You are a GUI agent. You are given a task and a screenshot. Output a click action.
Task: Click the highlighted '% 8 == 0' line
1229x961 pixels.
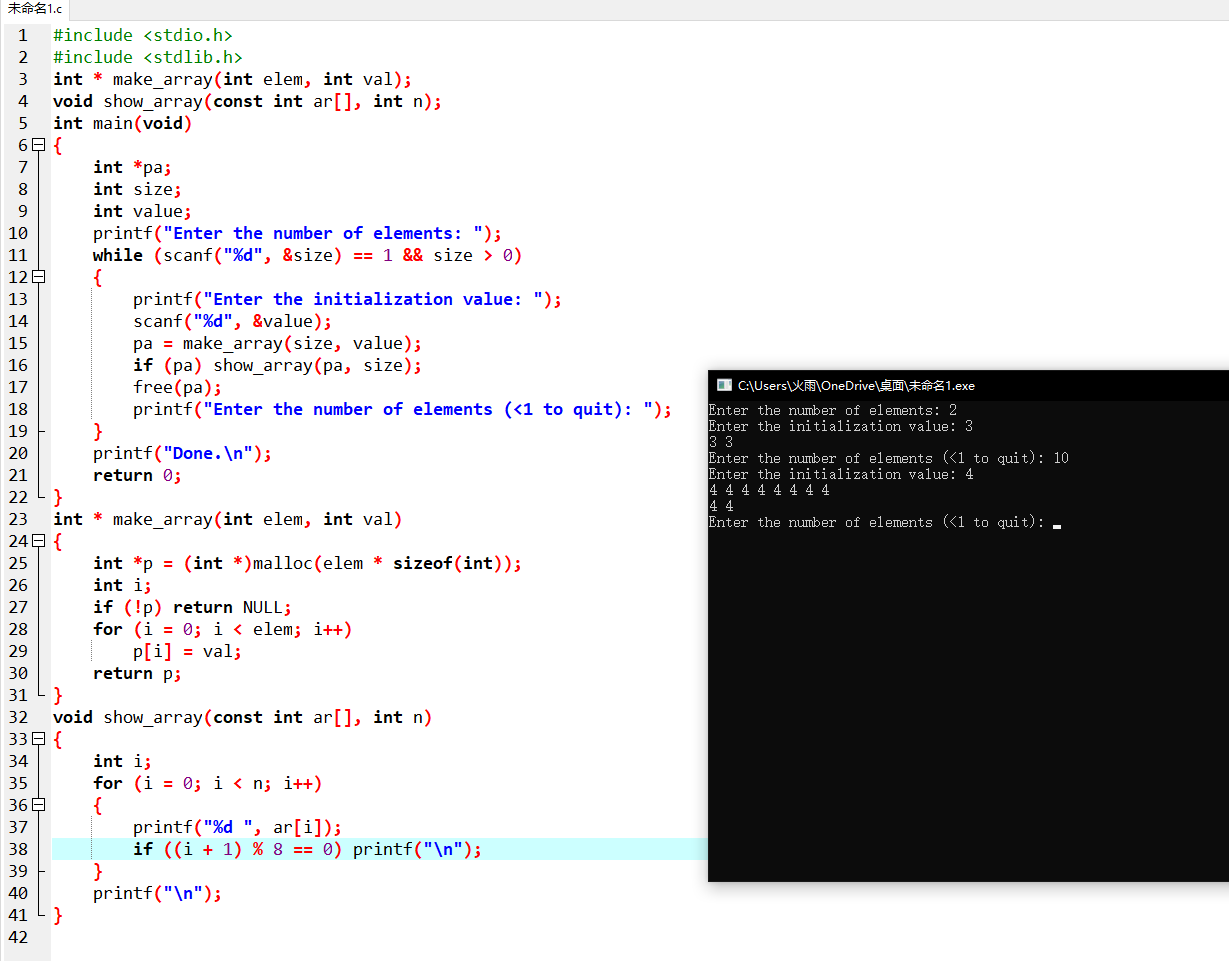pyautogui.click(x=308, y=849)
